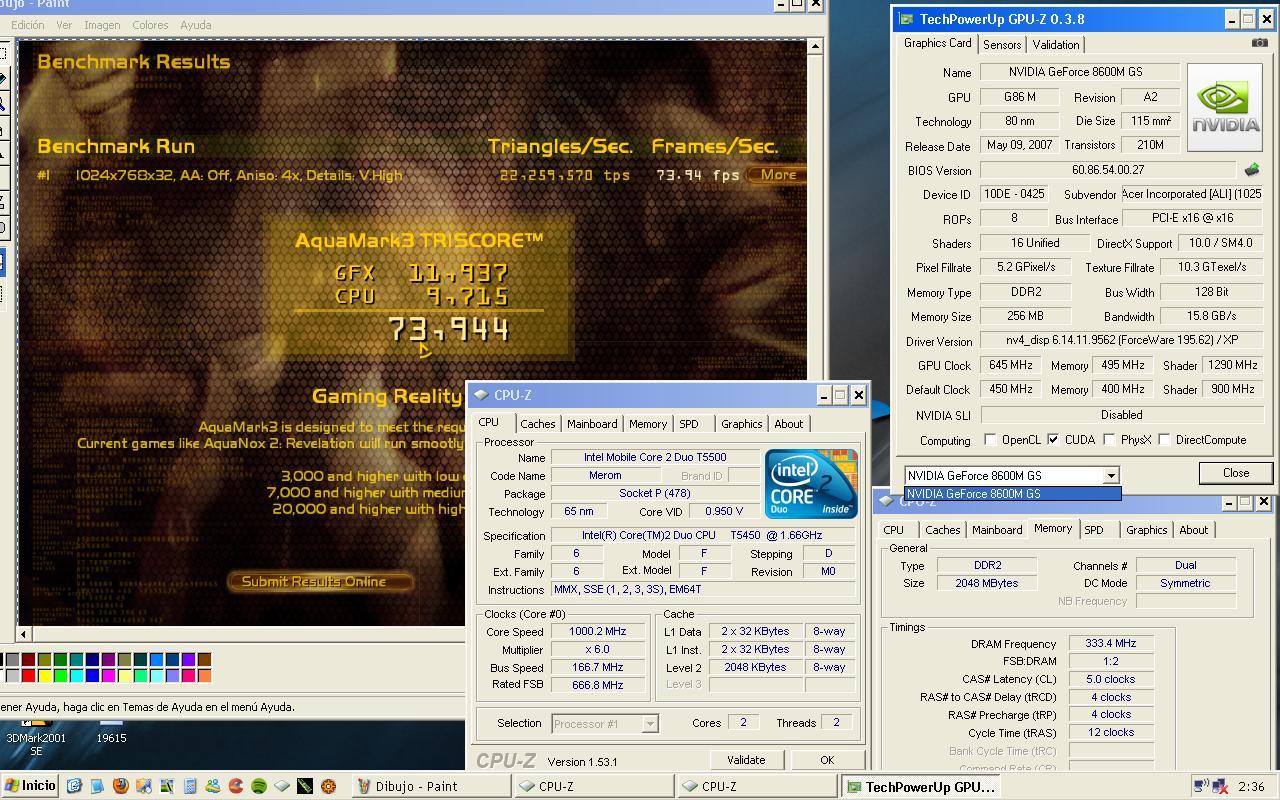Open the Mainboard tab in front CPU-Z
Viewport: 1280px width, 800px height.
coord(592,424)
